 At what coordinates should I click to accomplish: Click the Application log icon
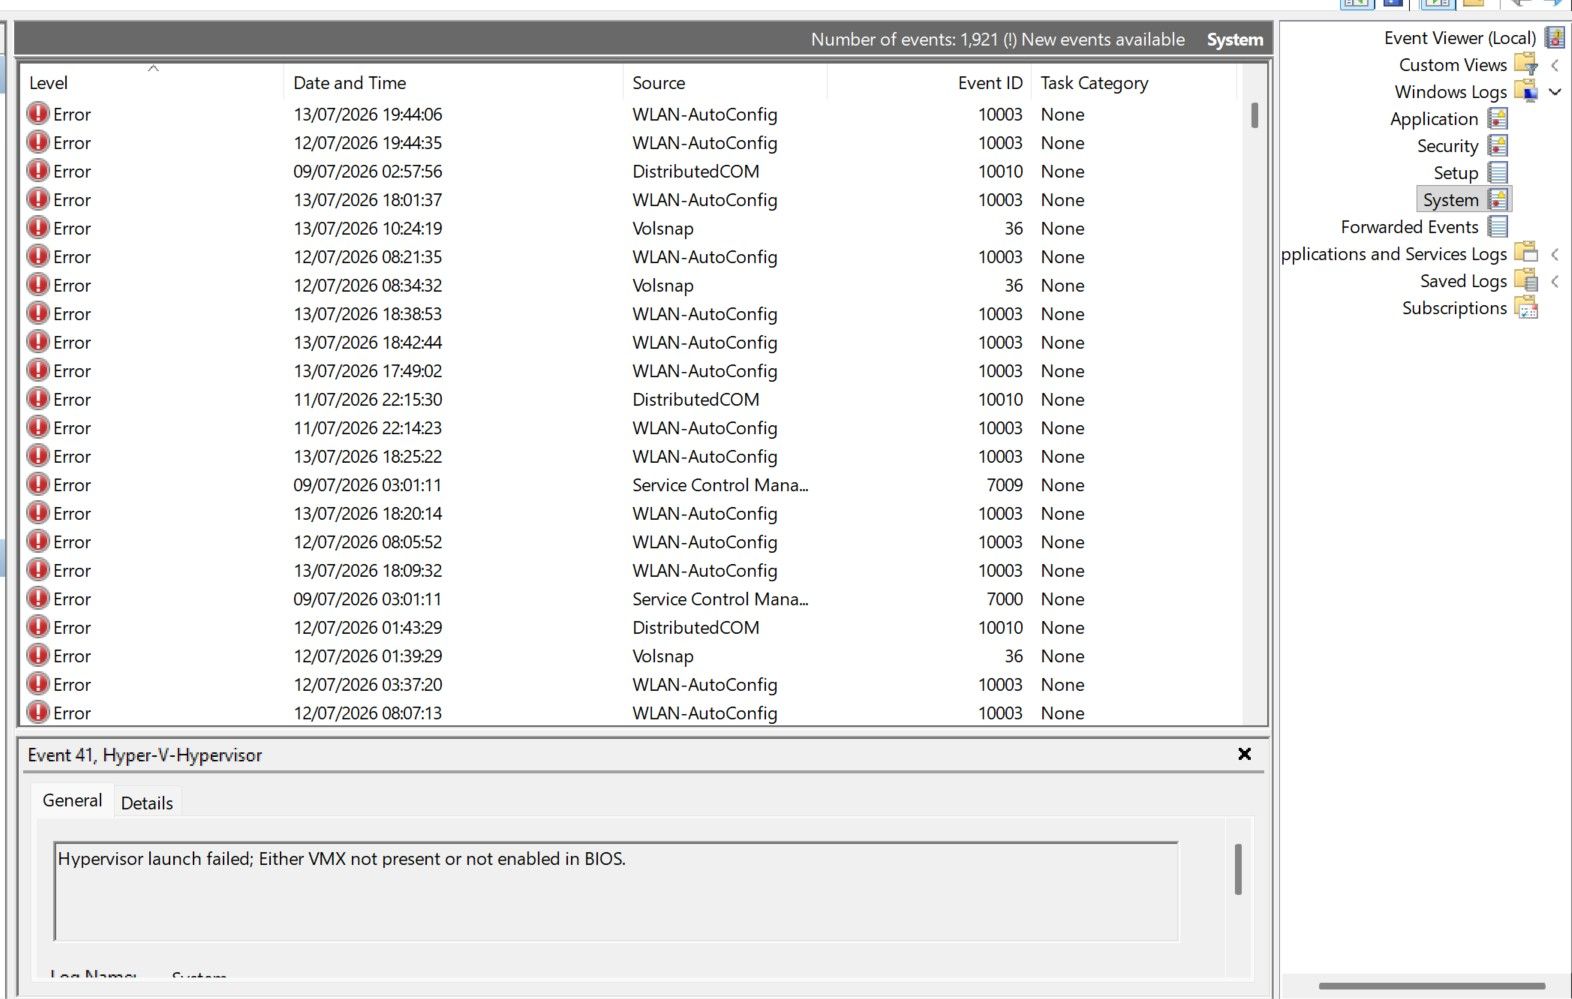click(1497, 119)
